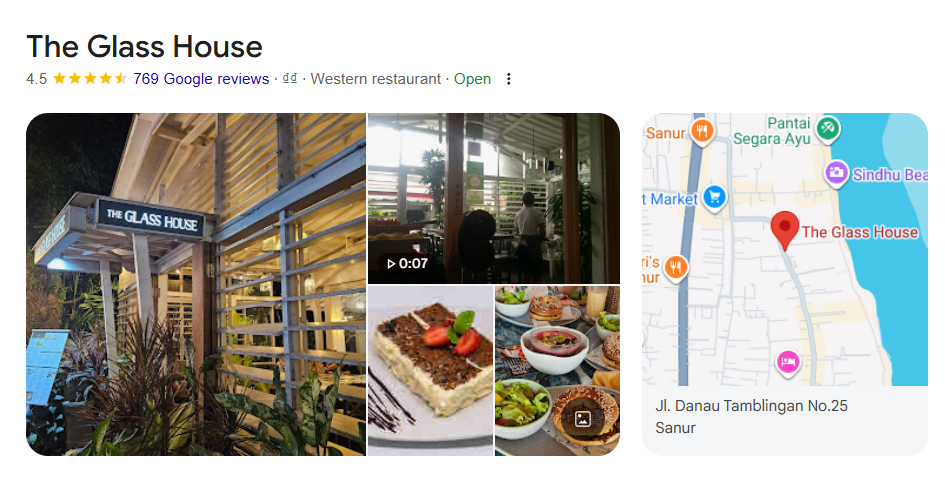Click the Glass House title heading
Viewport: 945px width, 479px height.
point(145,46)
